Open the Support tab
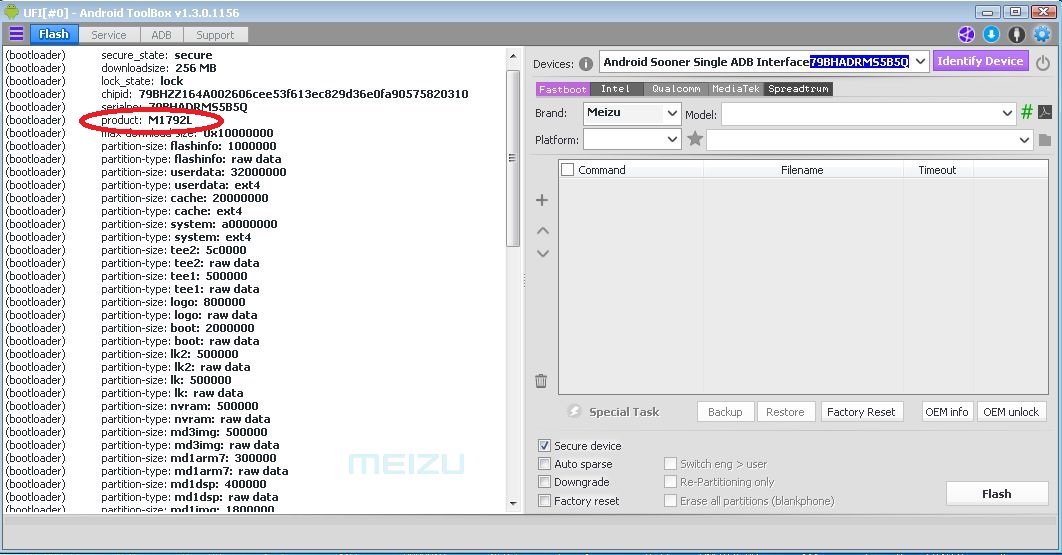 [215, 35]
